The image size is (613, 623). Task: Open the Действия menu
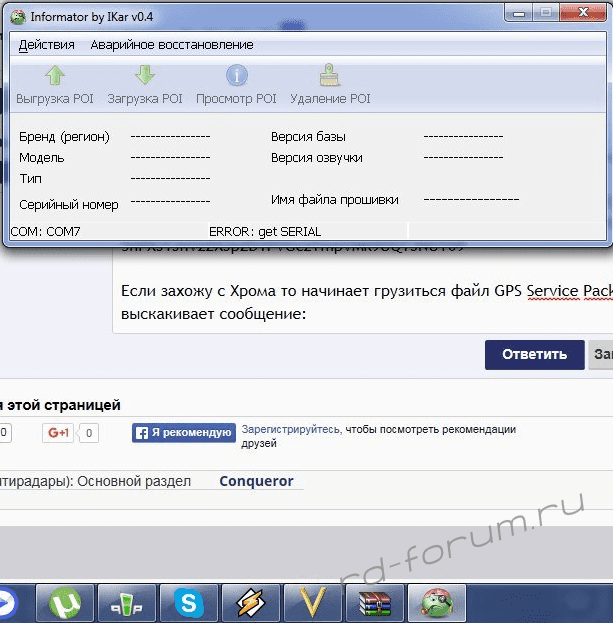click(46, 45)
